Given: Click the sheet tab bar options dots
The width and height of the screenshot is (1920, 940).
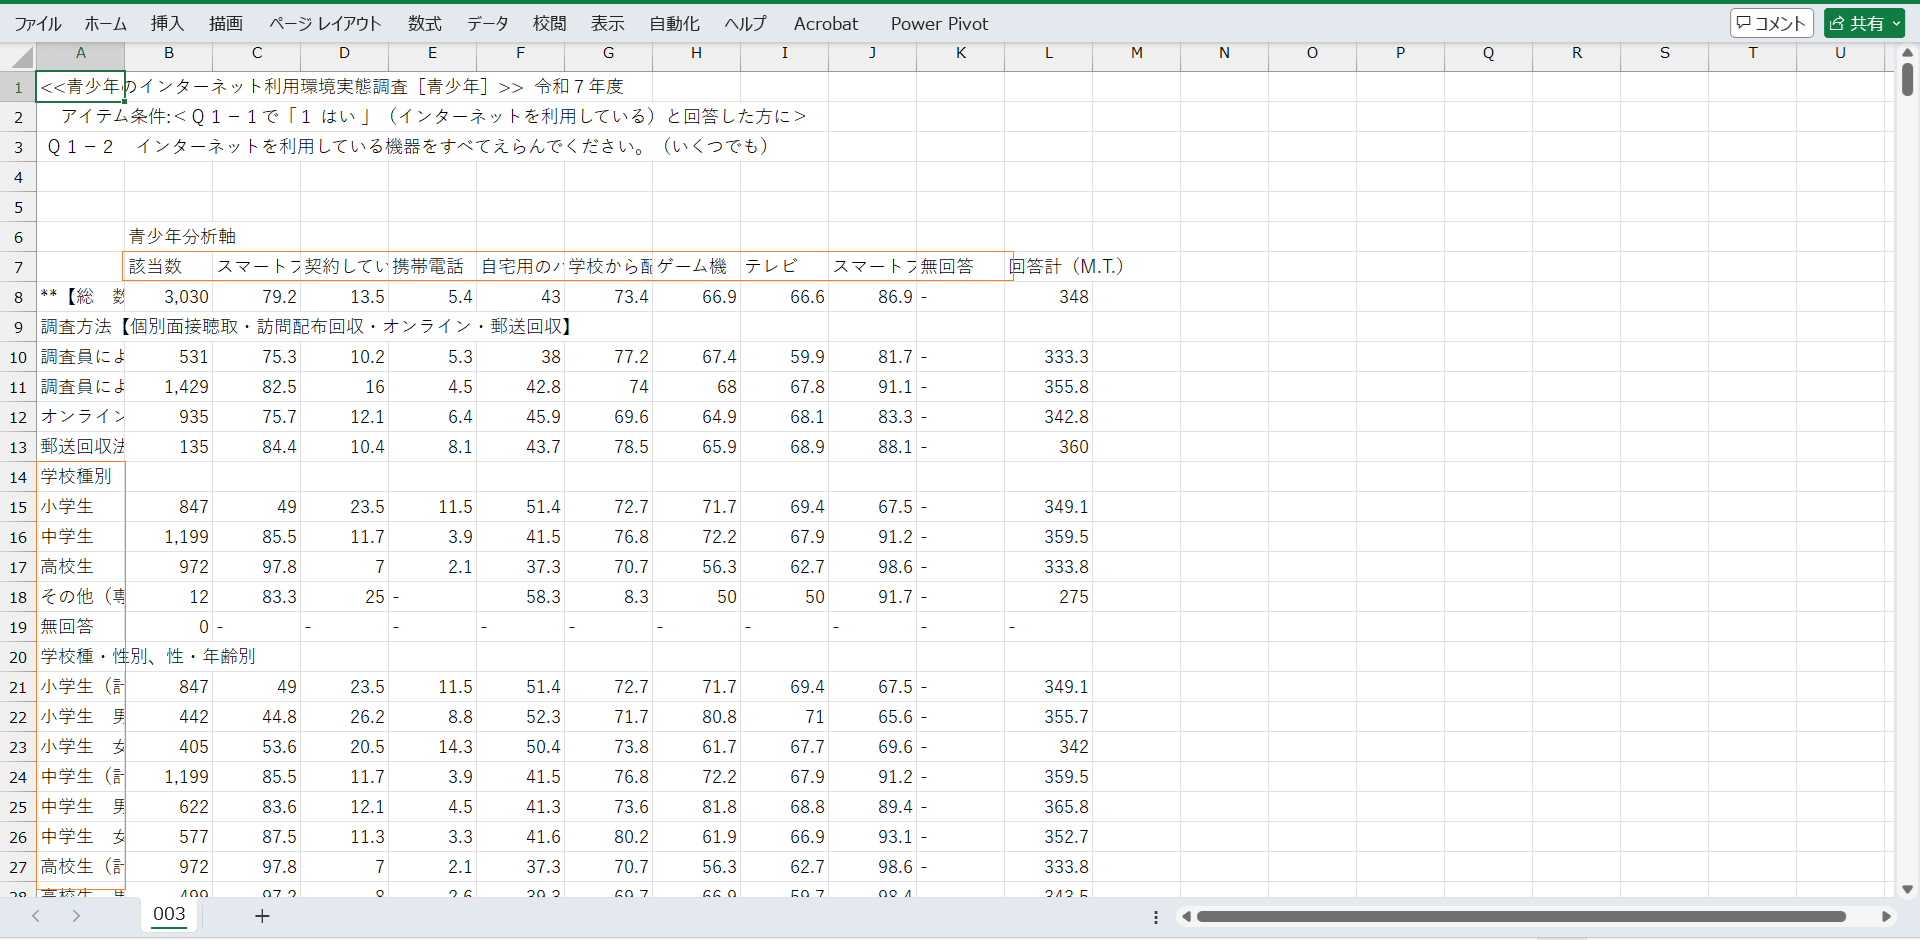Looking at the screenshot, I should (1156, 917).
